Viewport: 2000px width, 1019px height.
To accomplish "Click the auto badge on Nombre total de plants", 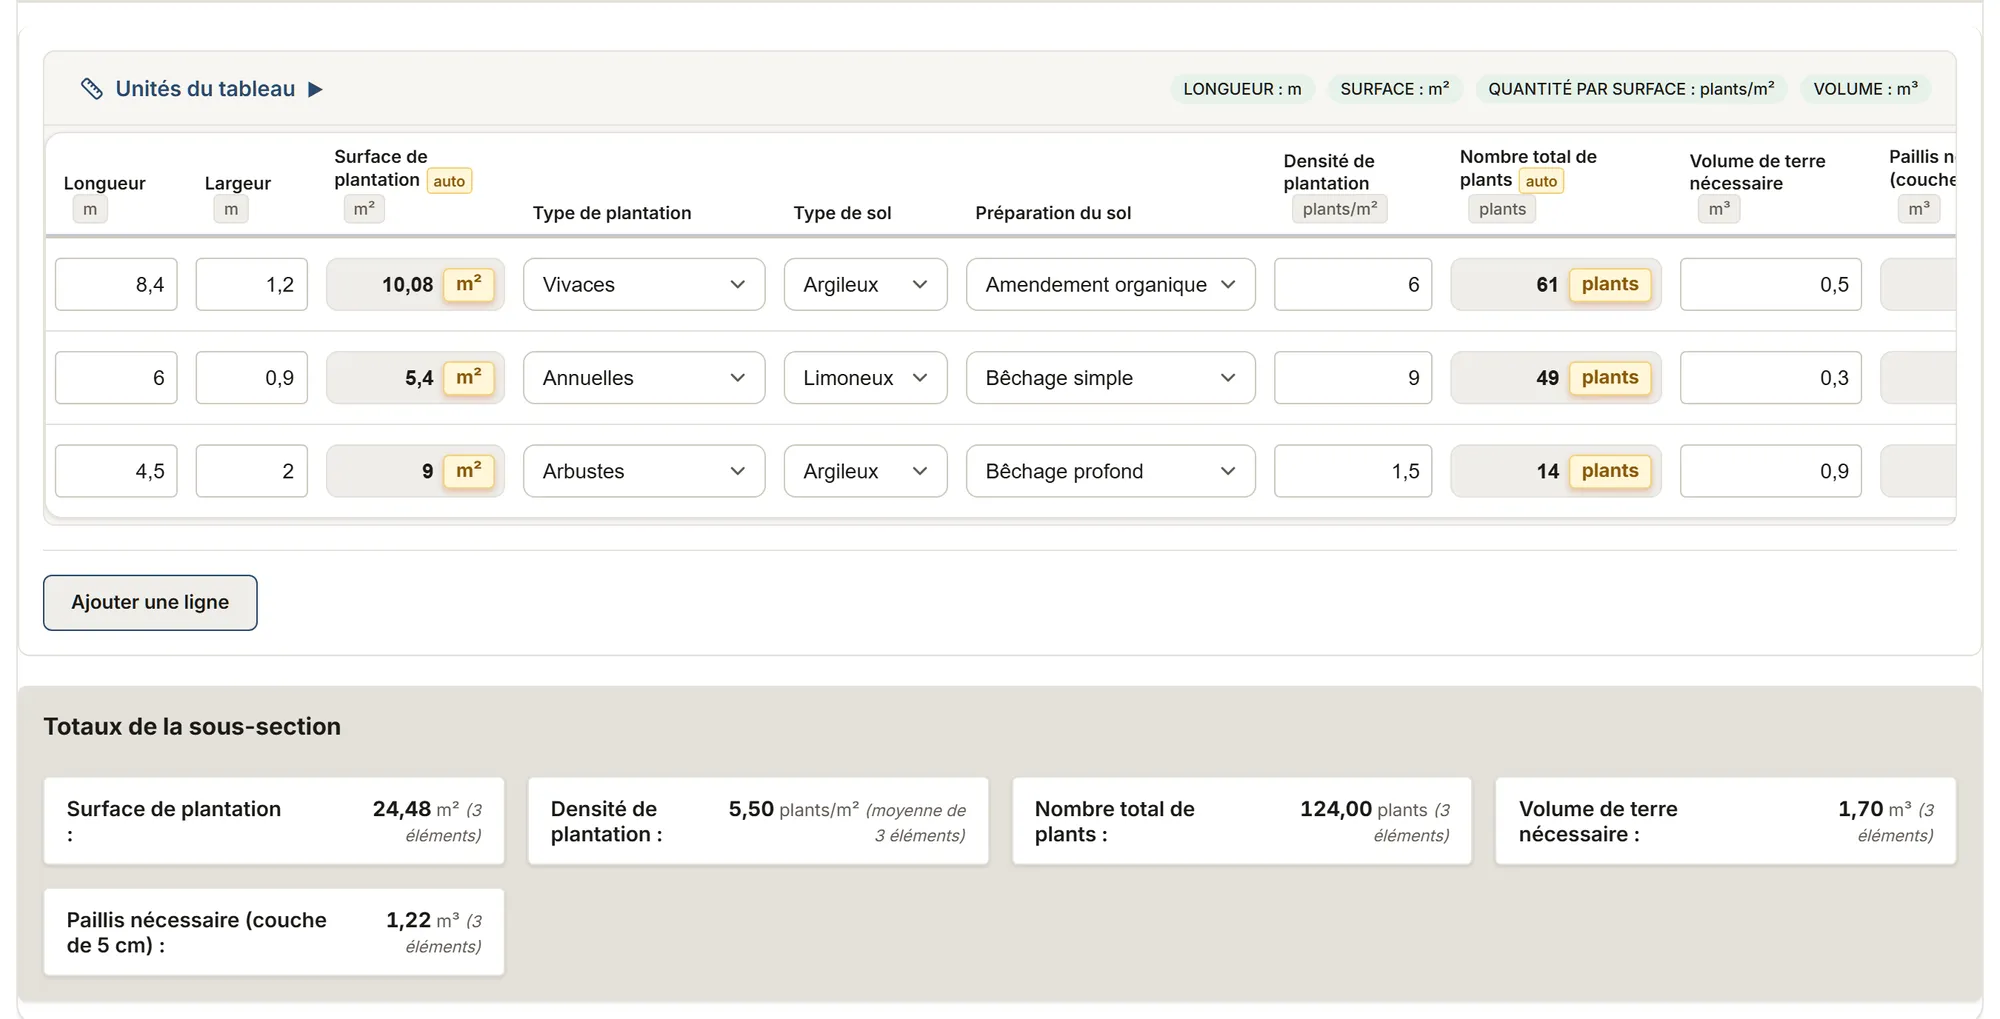I will point(1541,181).
